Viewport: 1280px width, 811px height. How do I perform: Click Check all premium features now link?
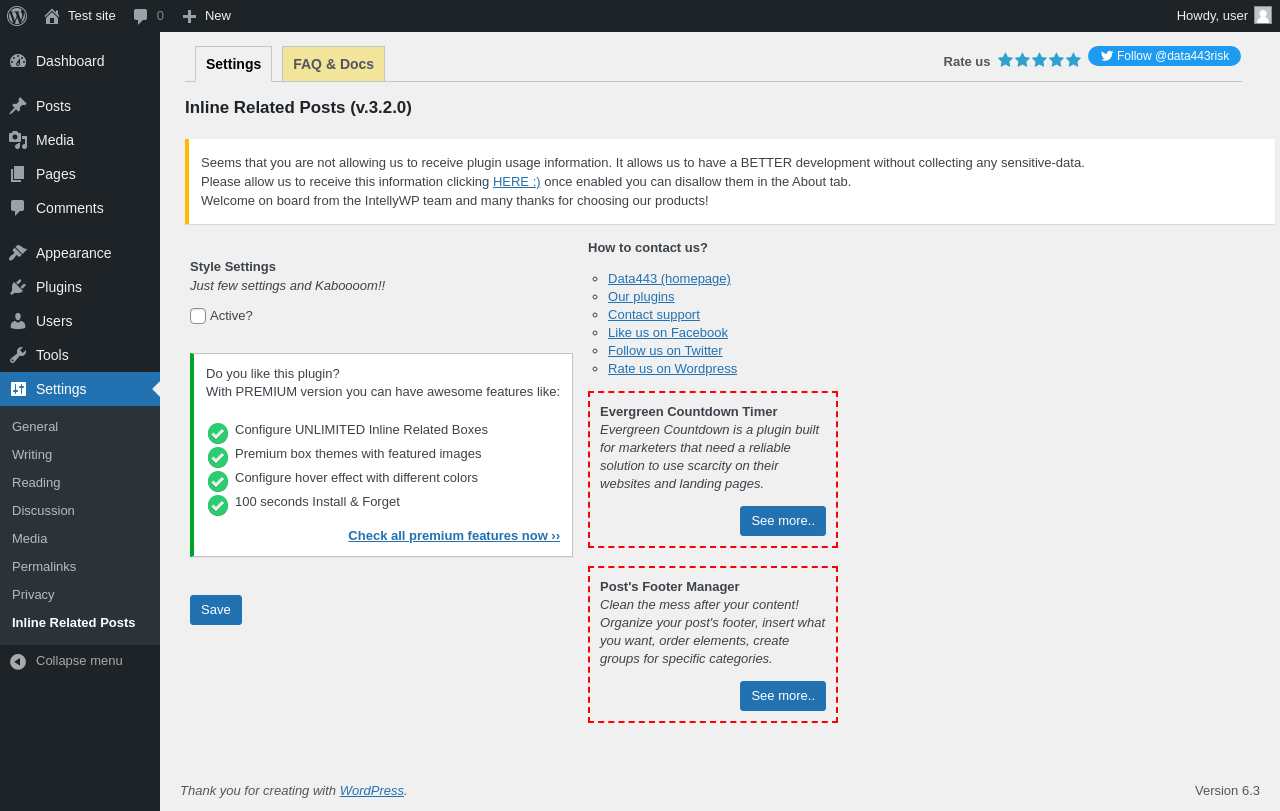[x=454, y=536]
